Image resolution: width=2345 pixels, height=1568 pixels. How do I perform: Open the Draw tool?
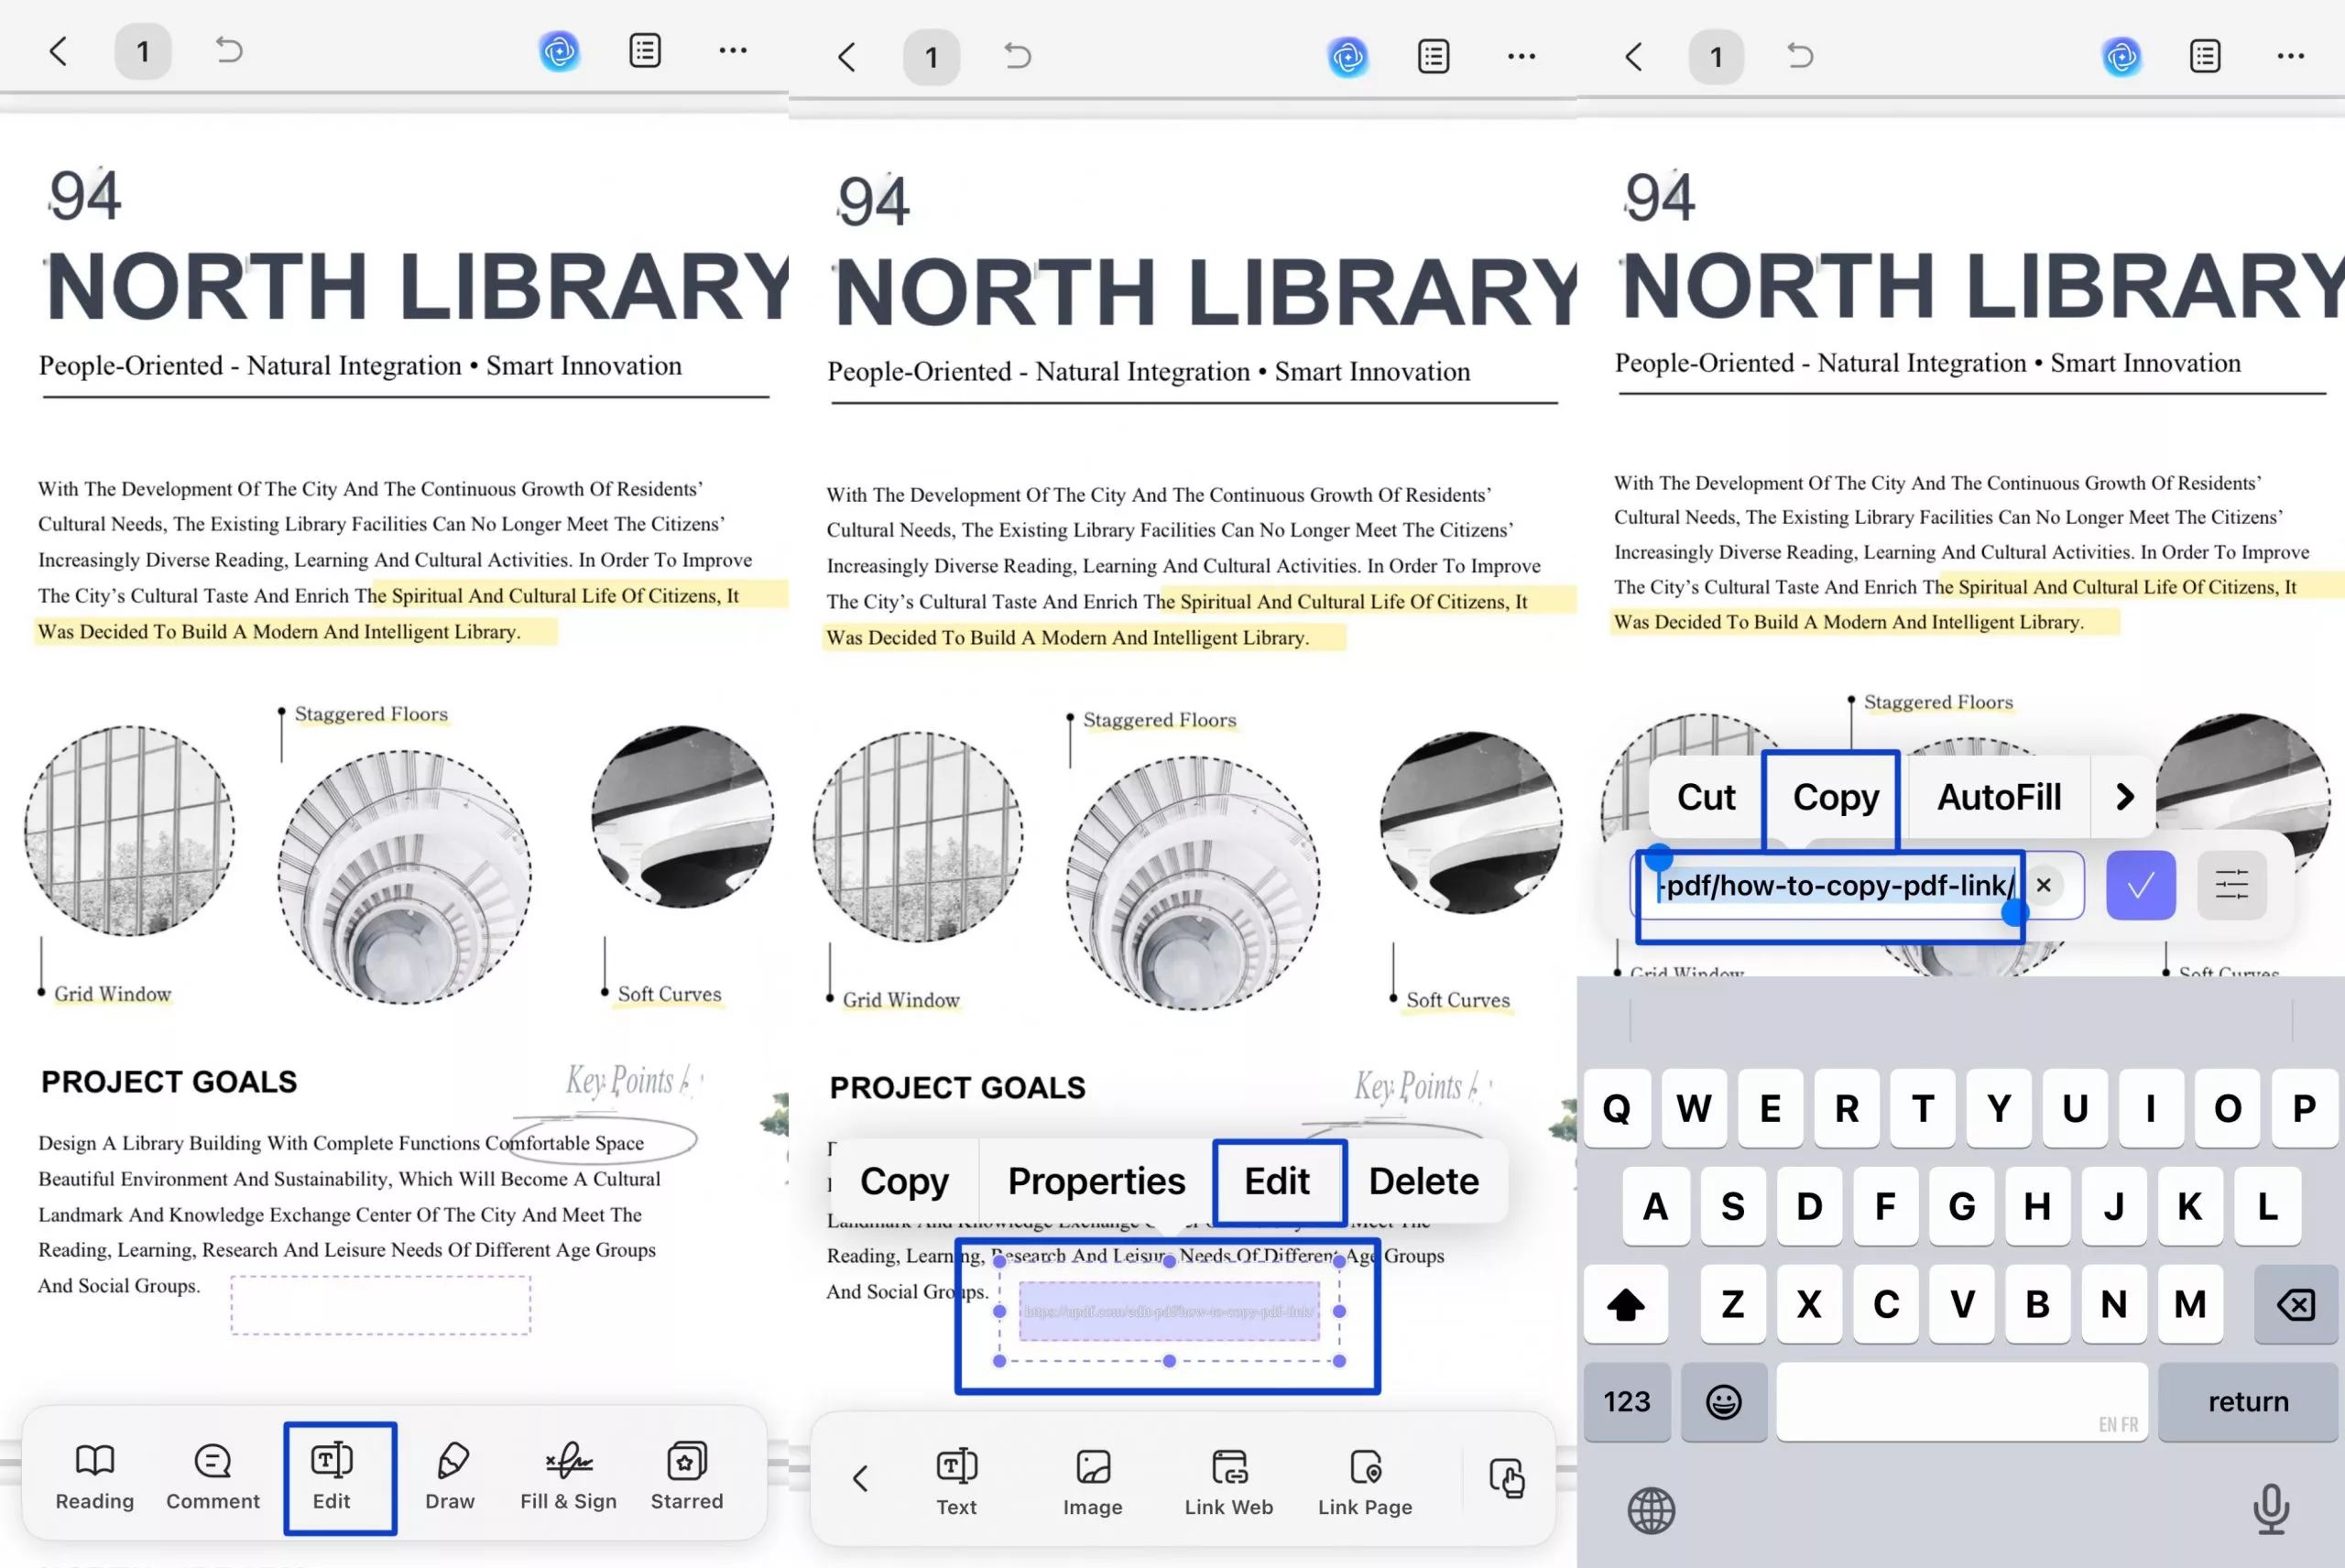coord(449,1478)
